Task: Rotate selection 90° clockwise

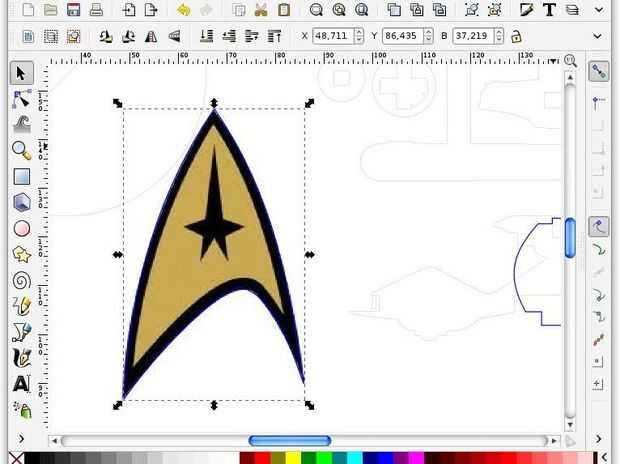Action: (x=129, y=36)
